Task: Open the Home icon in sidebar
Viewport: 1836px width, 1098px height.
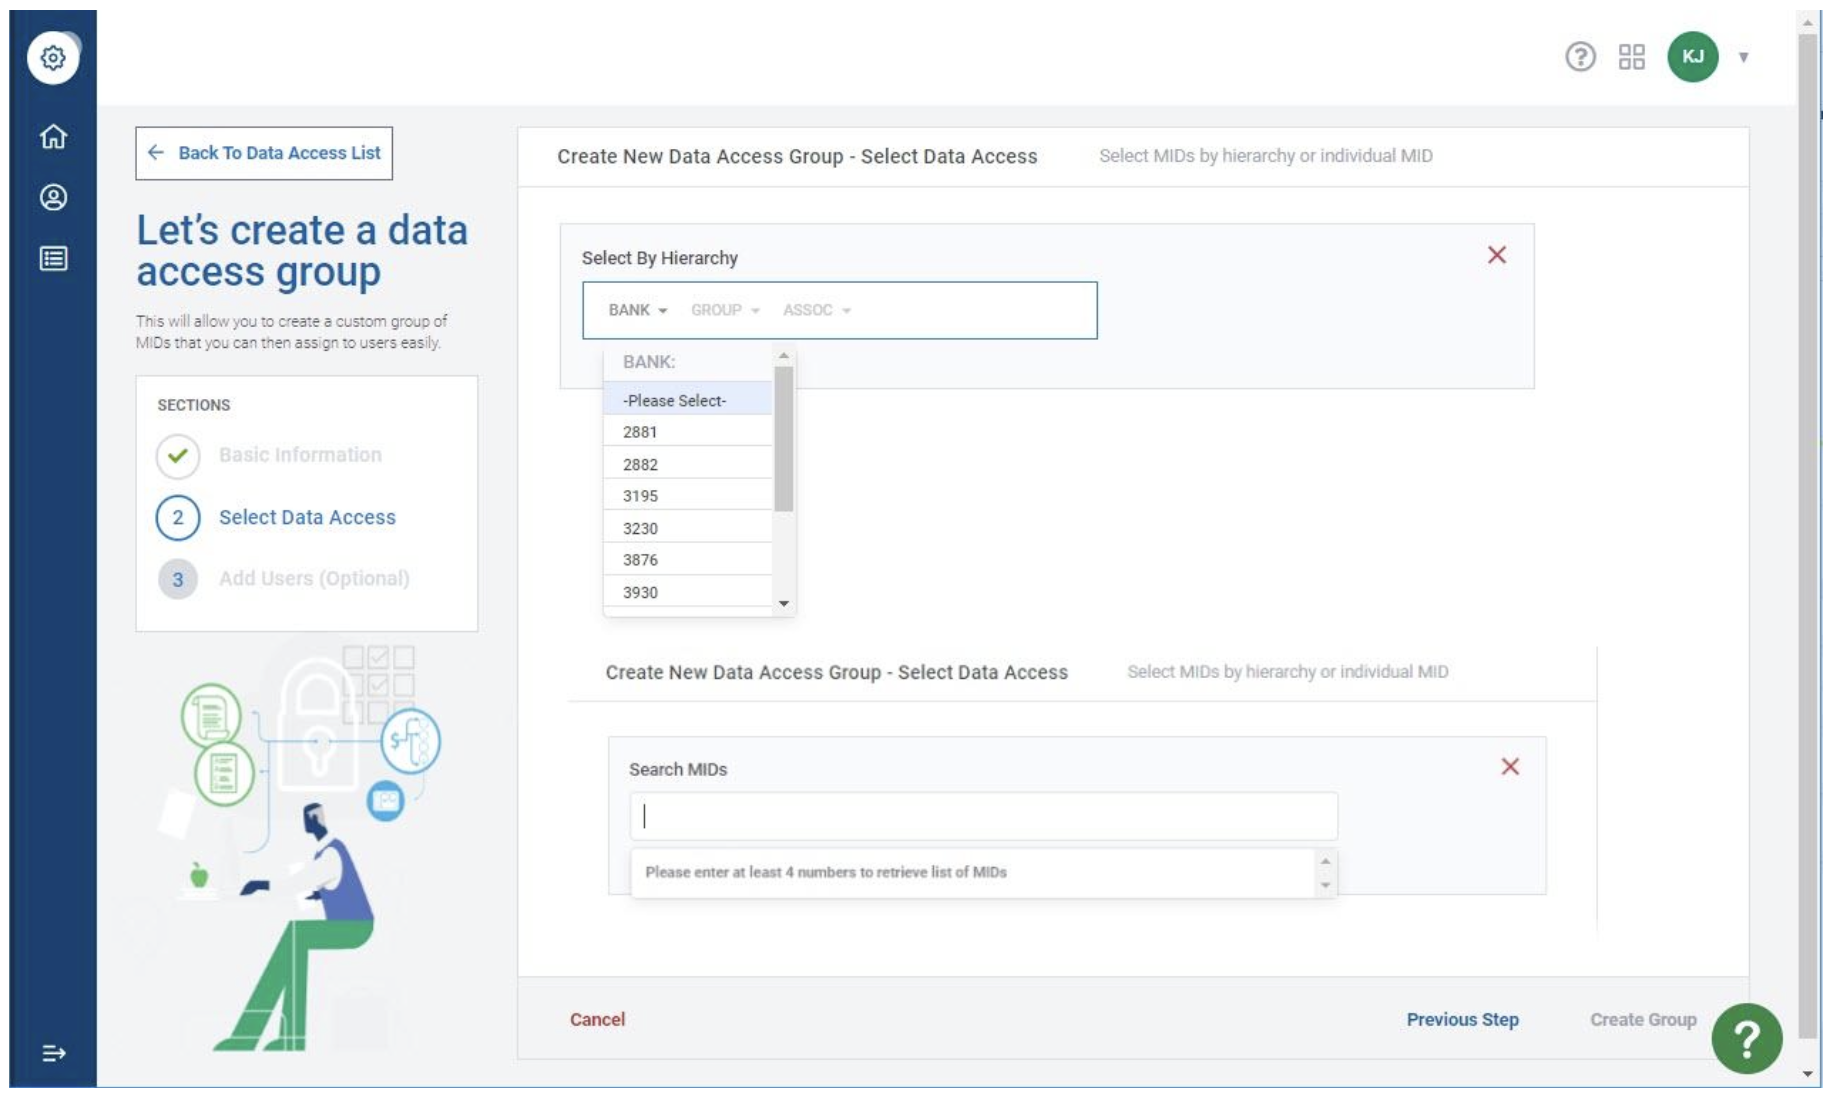Action: pyautogui.click(x=53, y=136)
